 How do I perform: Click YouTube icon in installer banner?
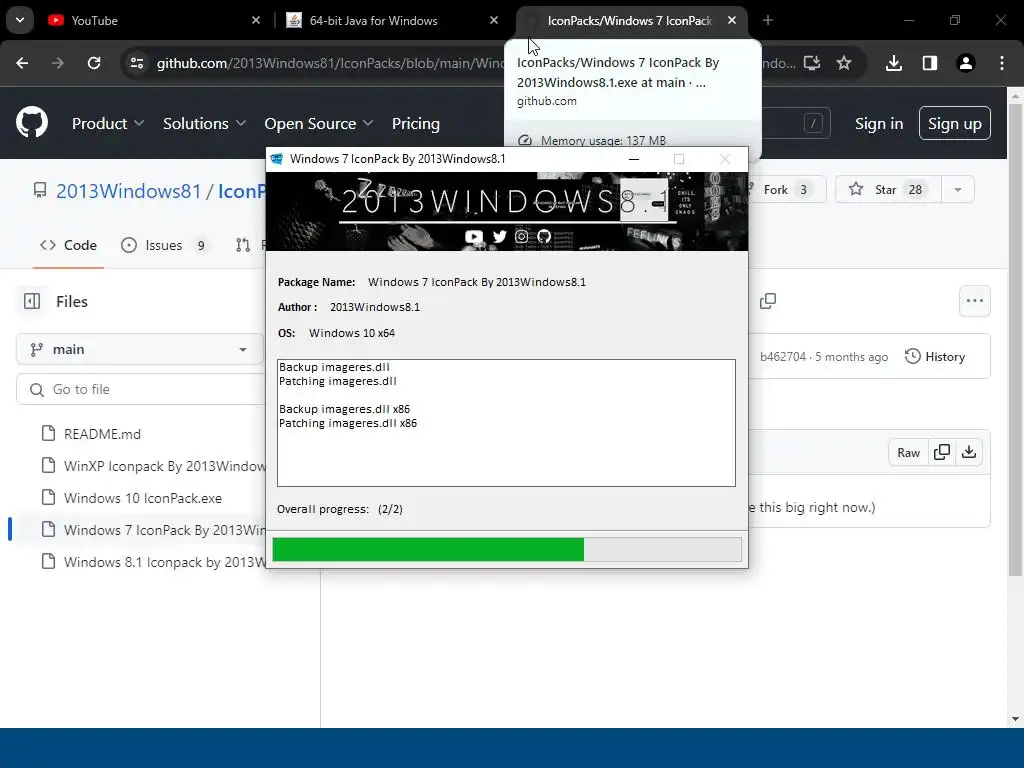(x=474, y=236)
